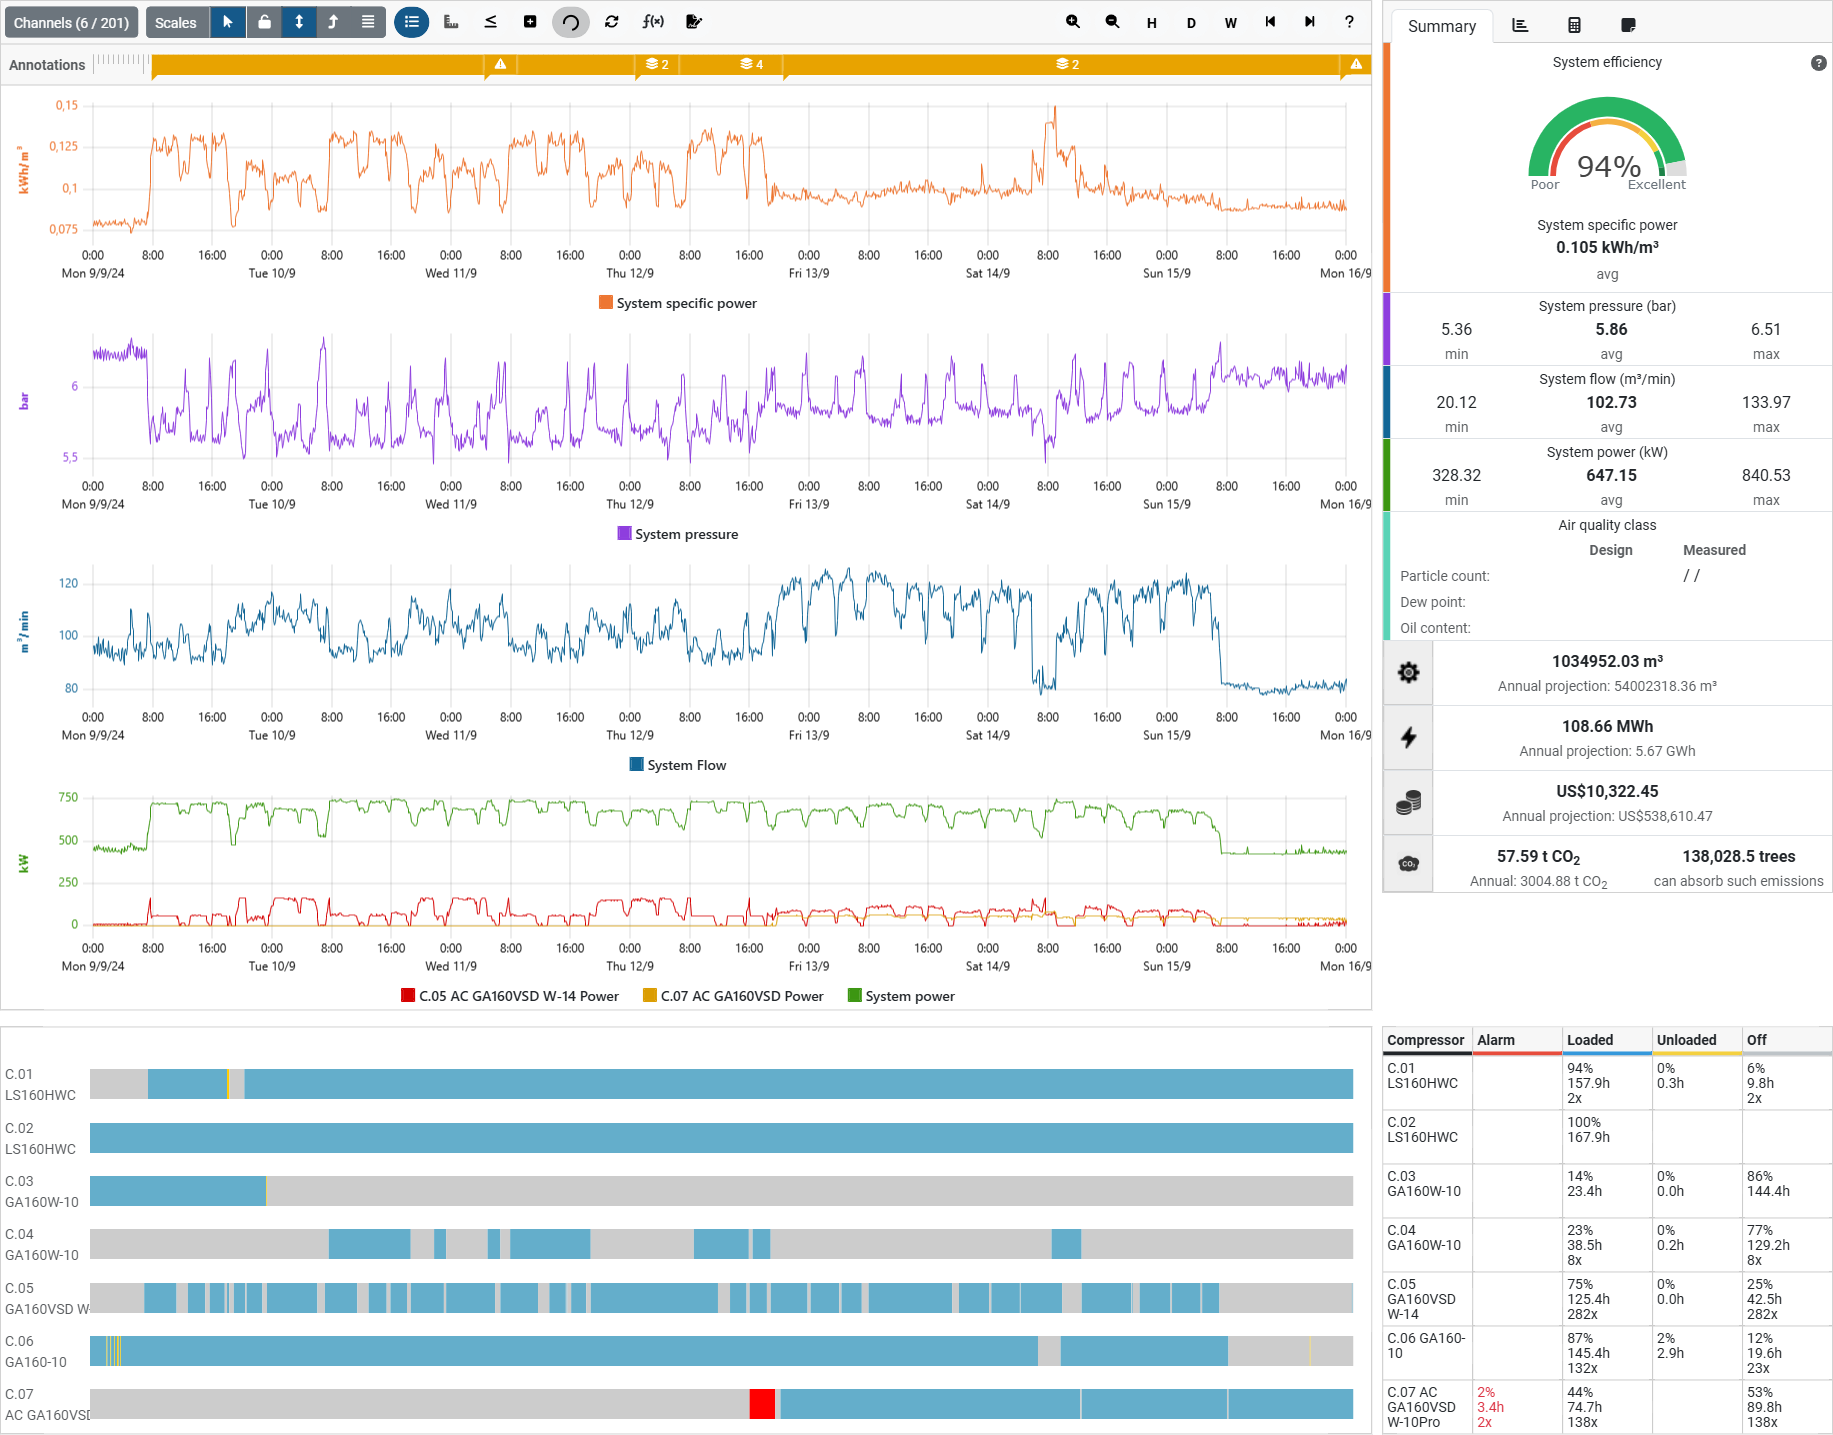The image size is (1833, 1435).
Task: Open the f(x) formula tool
Action: (653, 22)
